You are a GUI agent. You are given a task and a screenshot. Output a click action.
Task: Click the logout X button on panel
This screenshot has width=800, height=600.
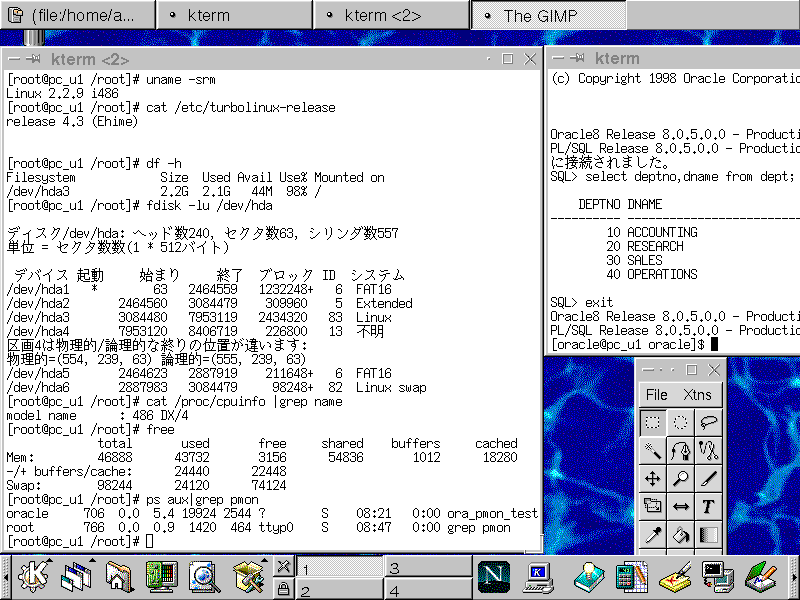pyautogui.click(x=283, y=566)
